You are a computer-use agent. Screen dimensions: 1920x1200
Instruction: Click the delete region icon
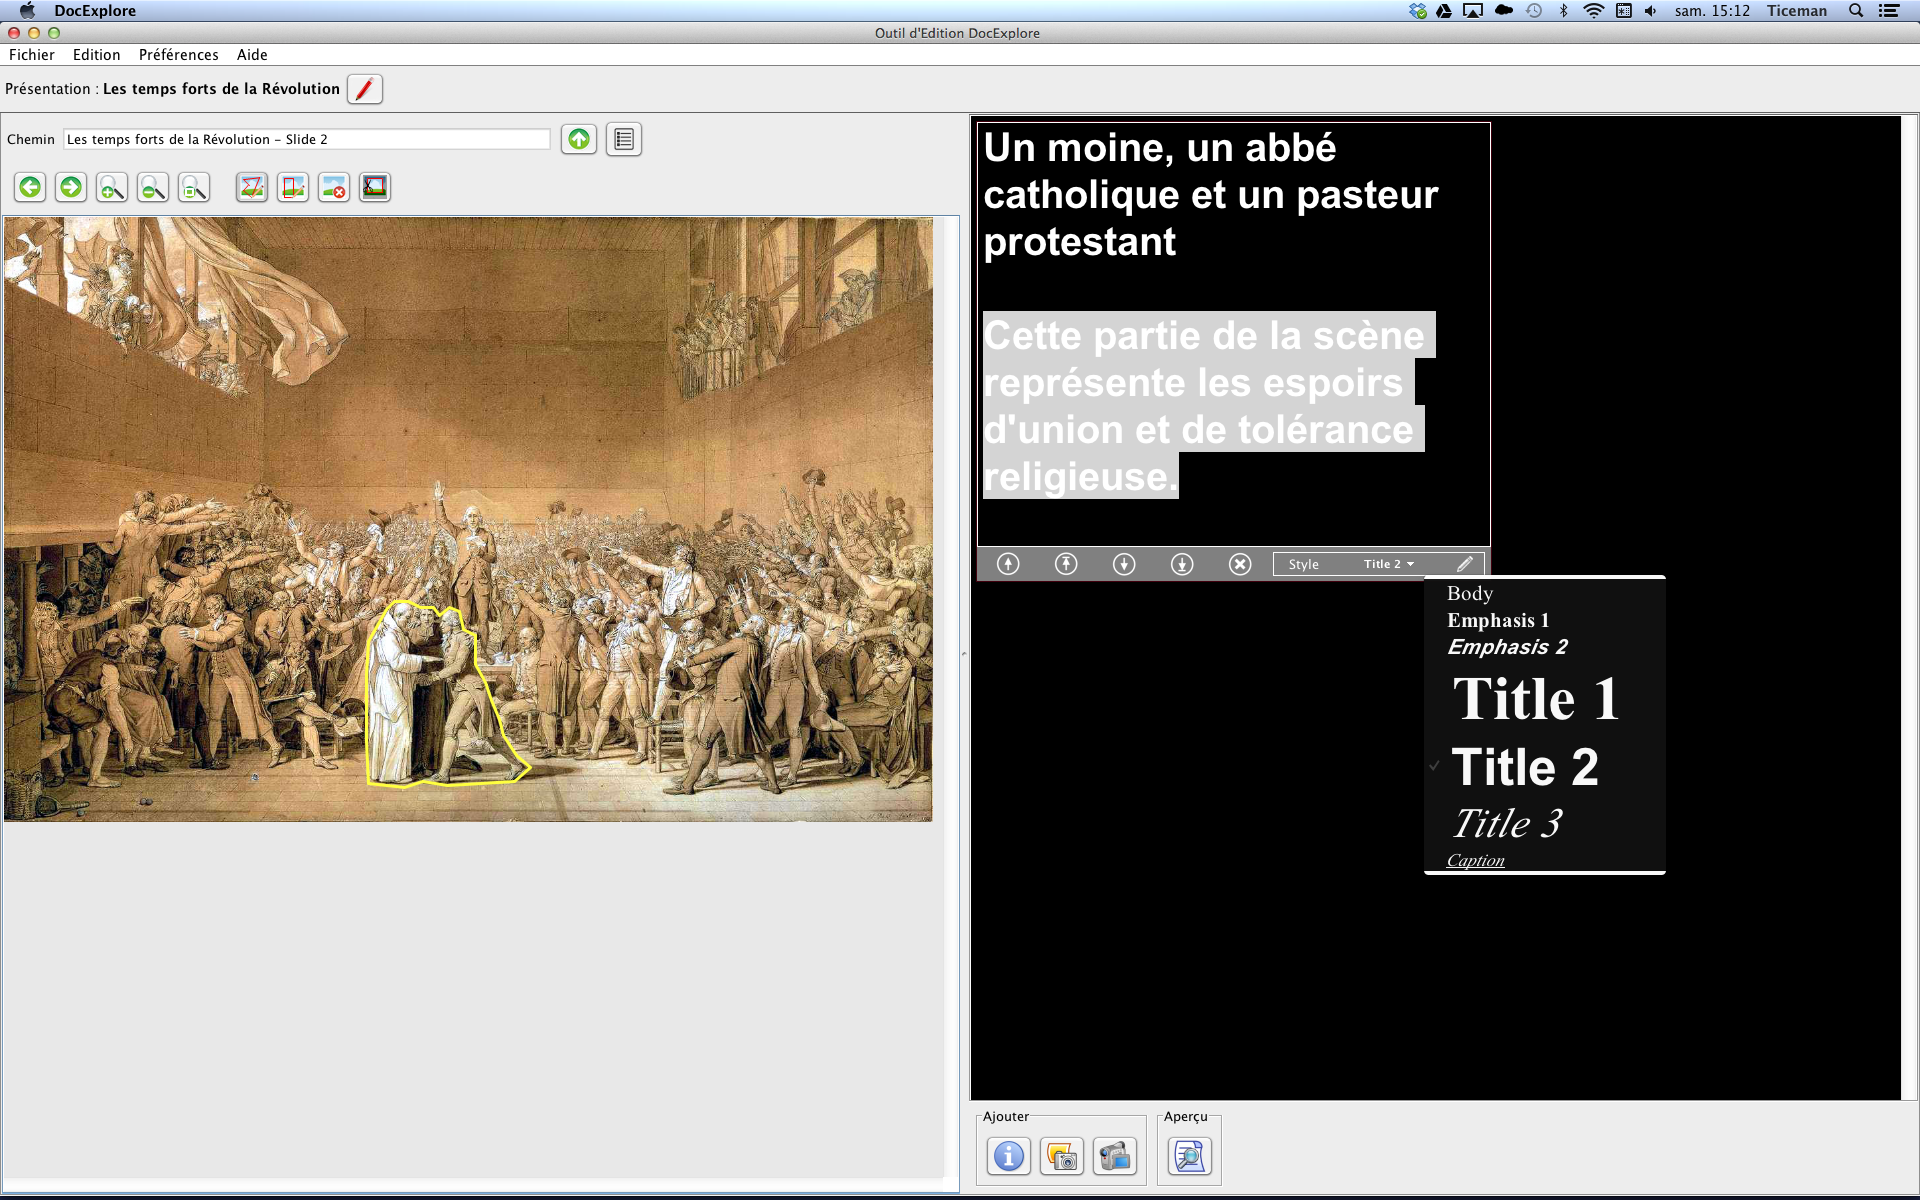tap(334, 187)
